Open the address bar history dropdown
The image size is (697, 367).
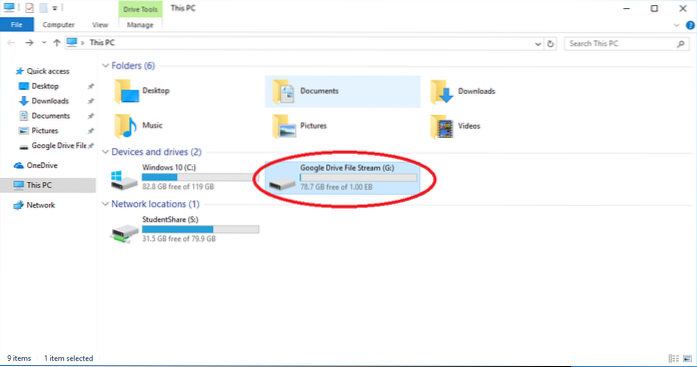click(x=538, y=44)
